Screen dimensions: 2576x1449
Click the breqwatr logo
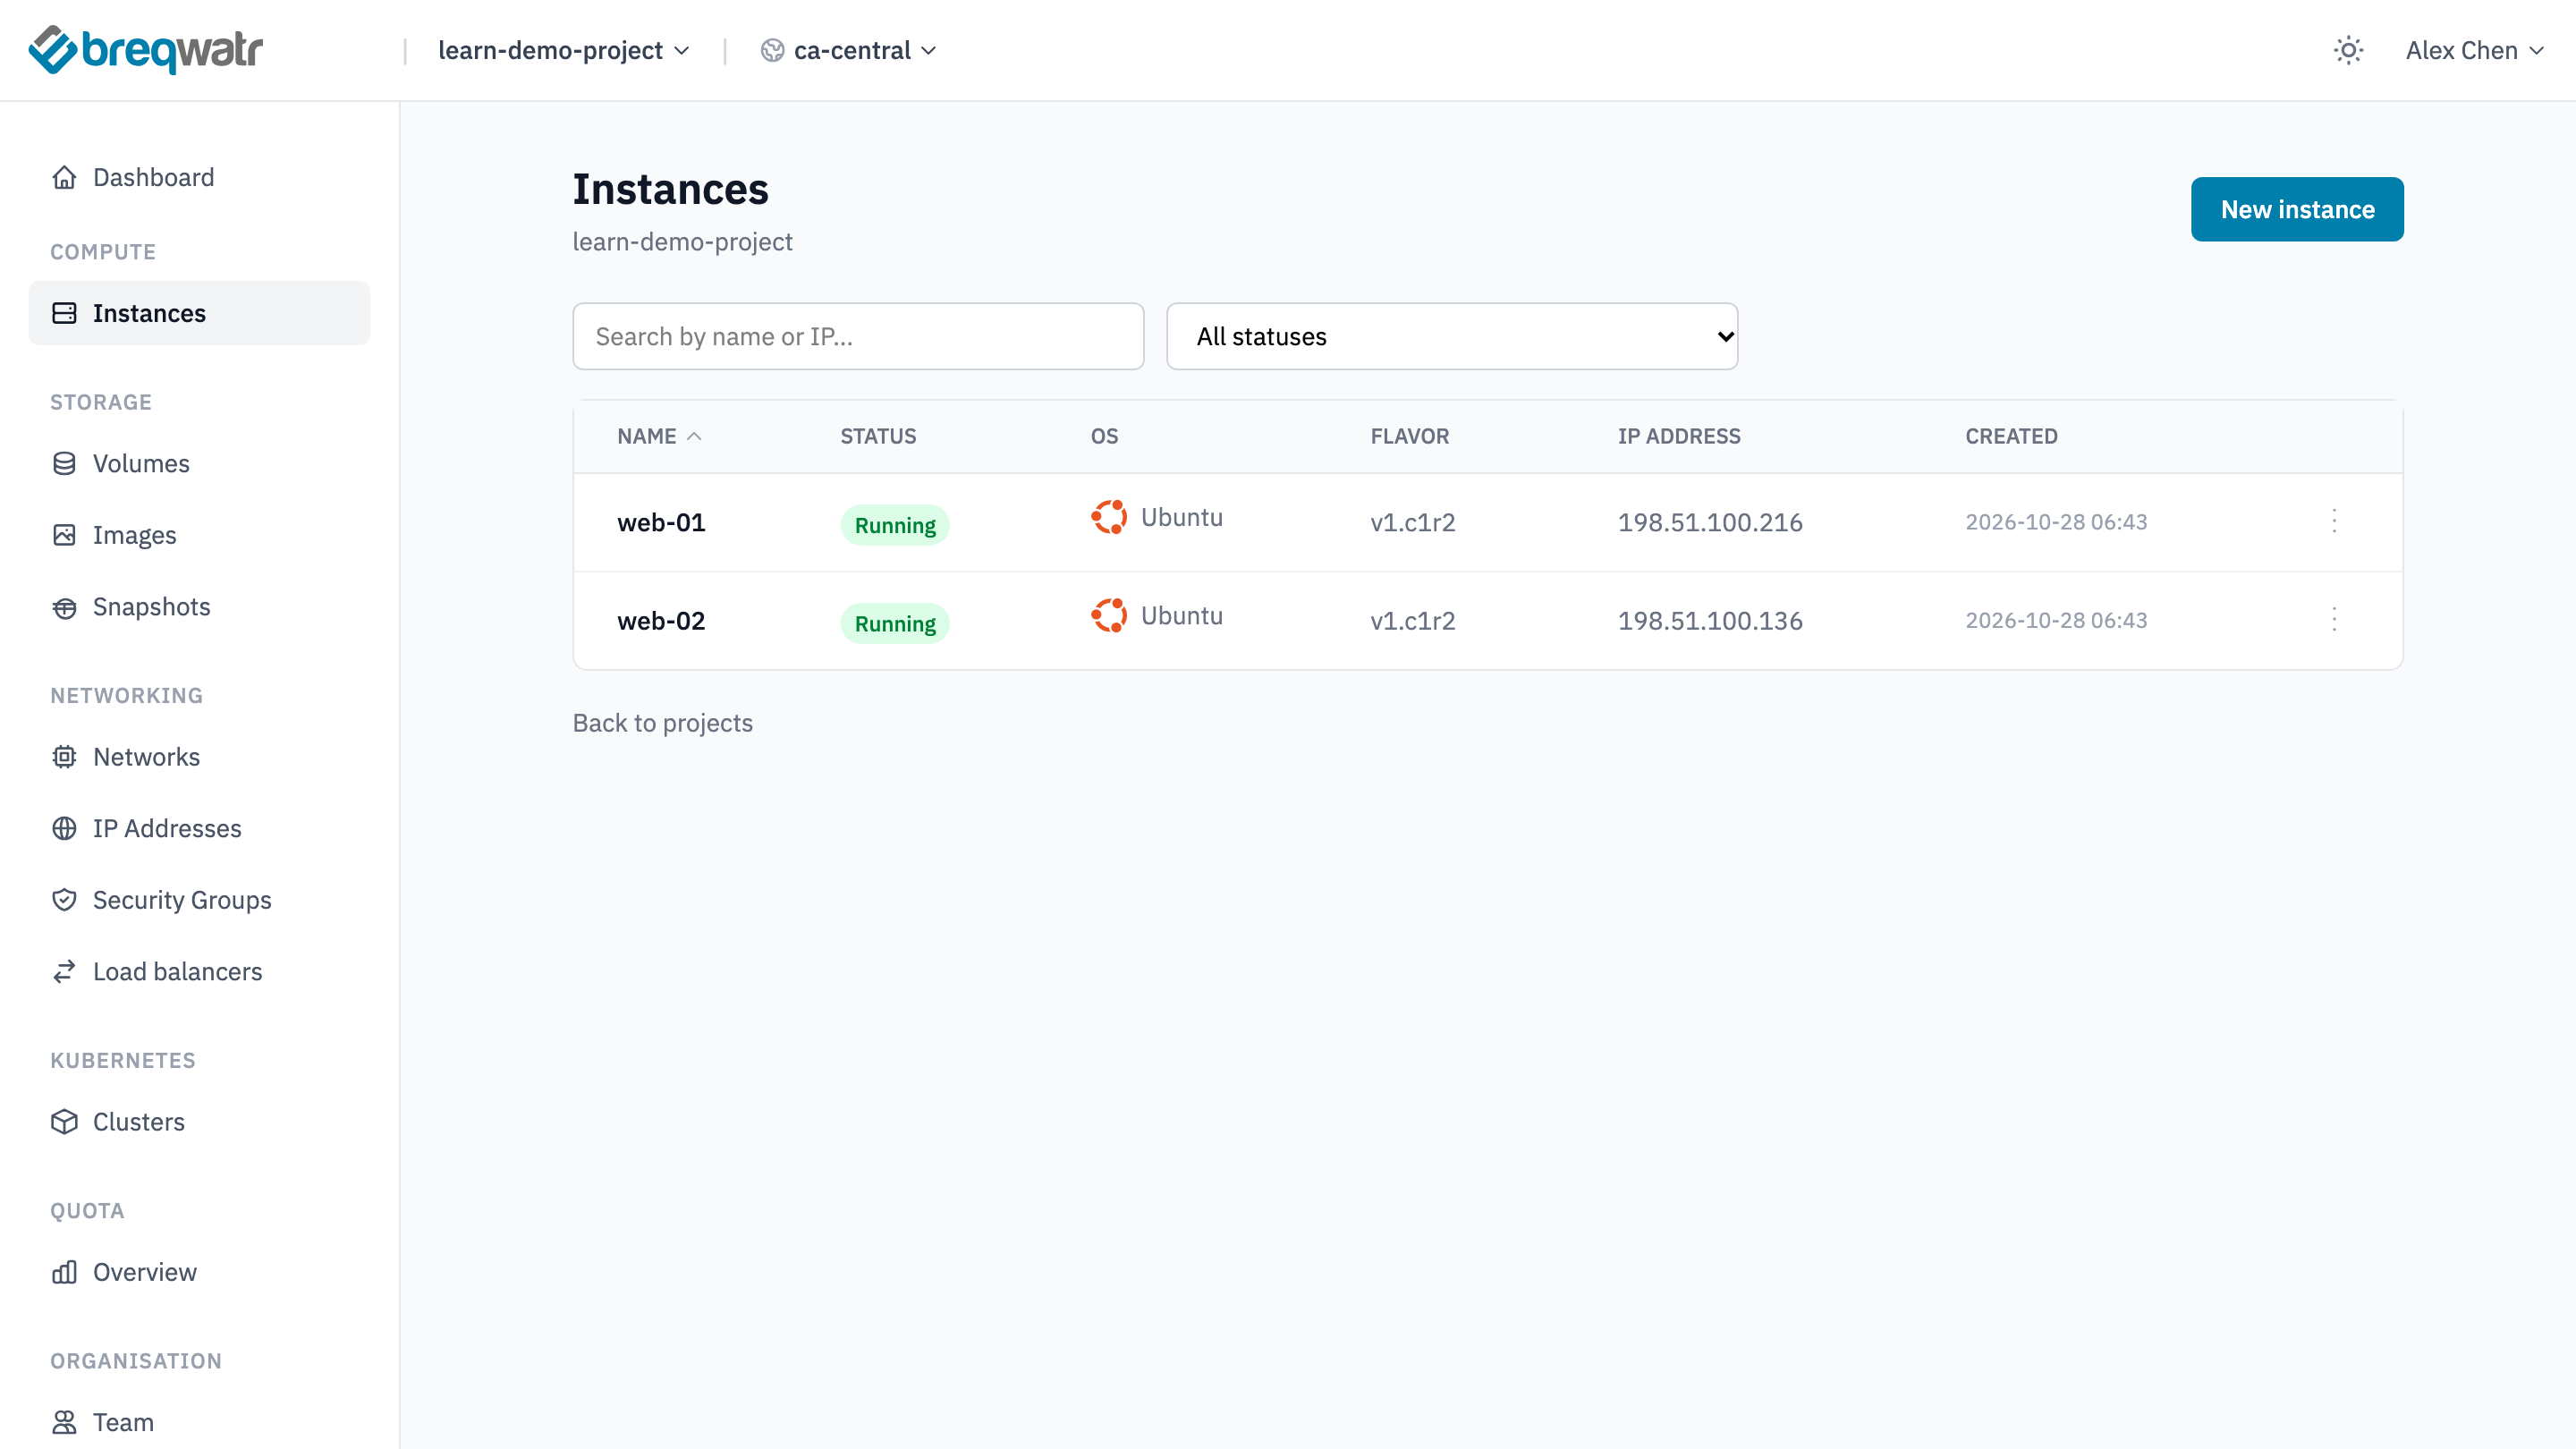pos(146,50)
